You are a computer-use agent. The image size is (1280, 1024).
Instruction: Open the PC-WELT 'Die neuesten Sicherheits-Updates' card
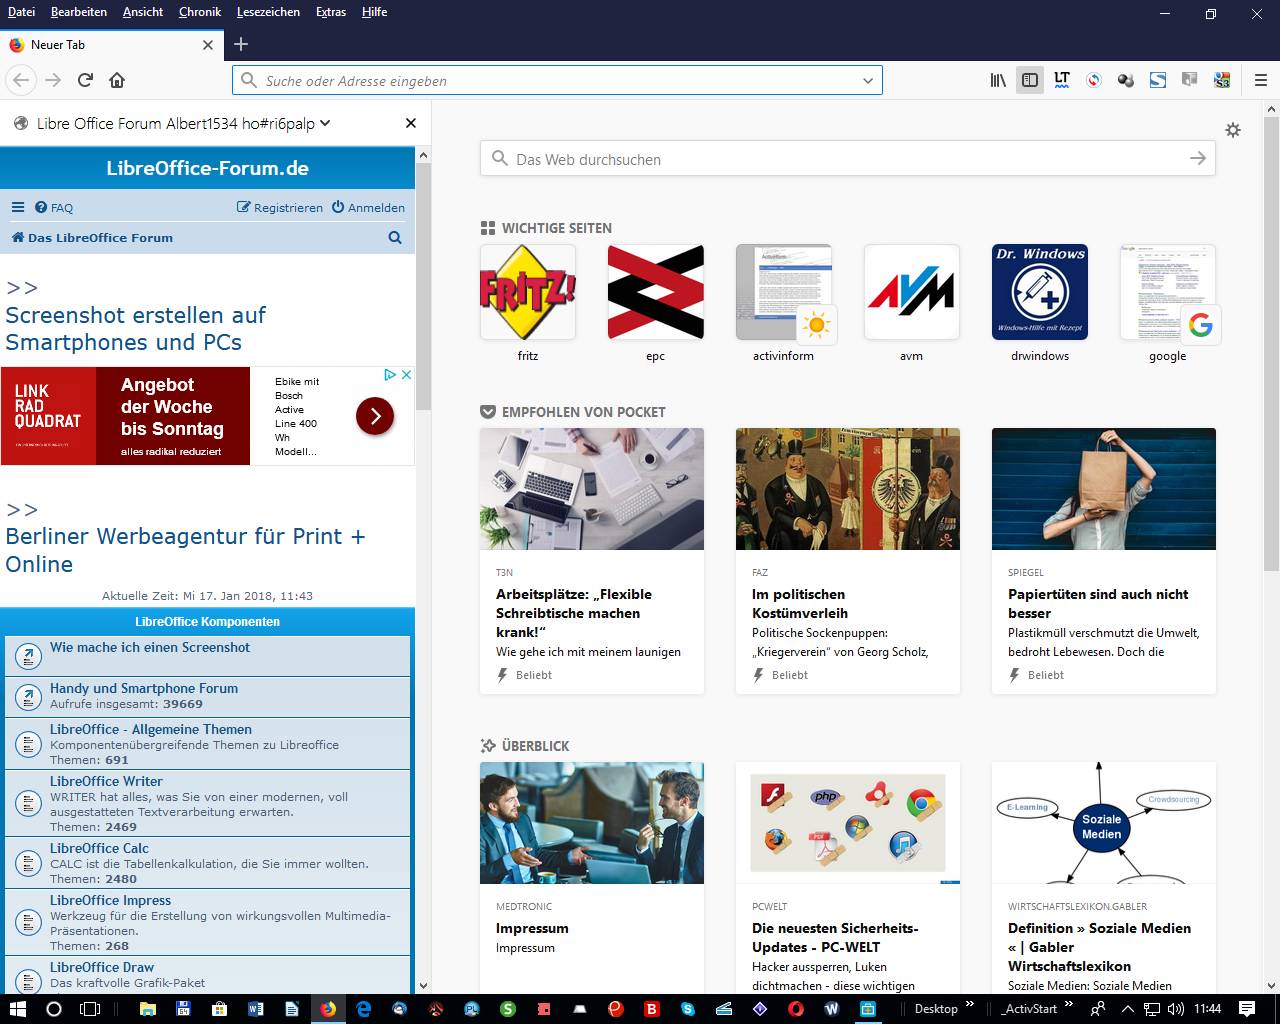(848, 878)
